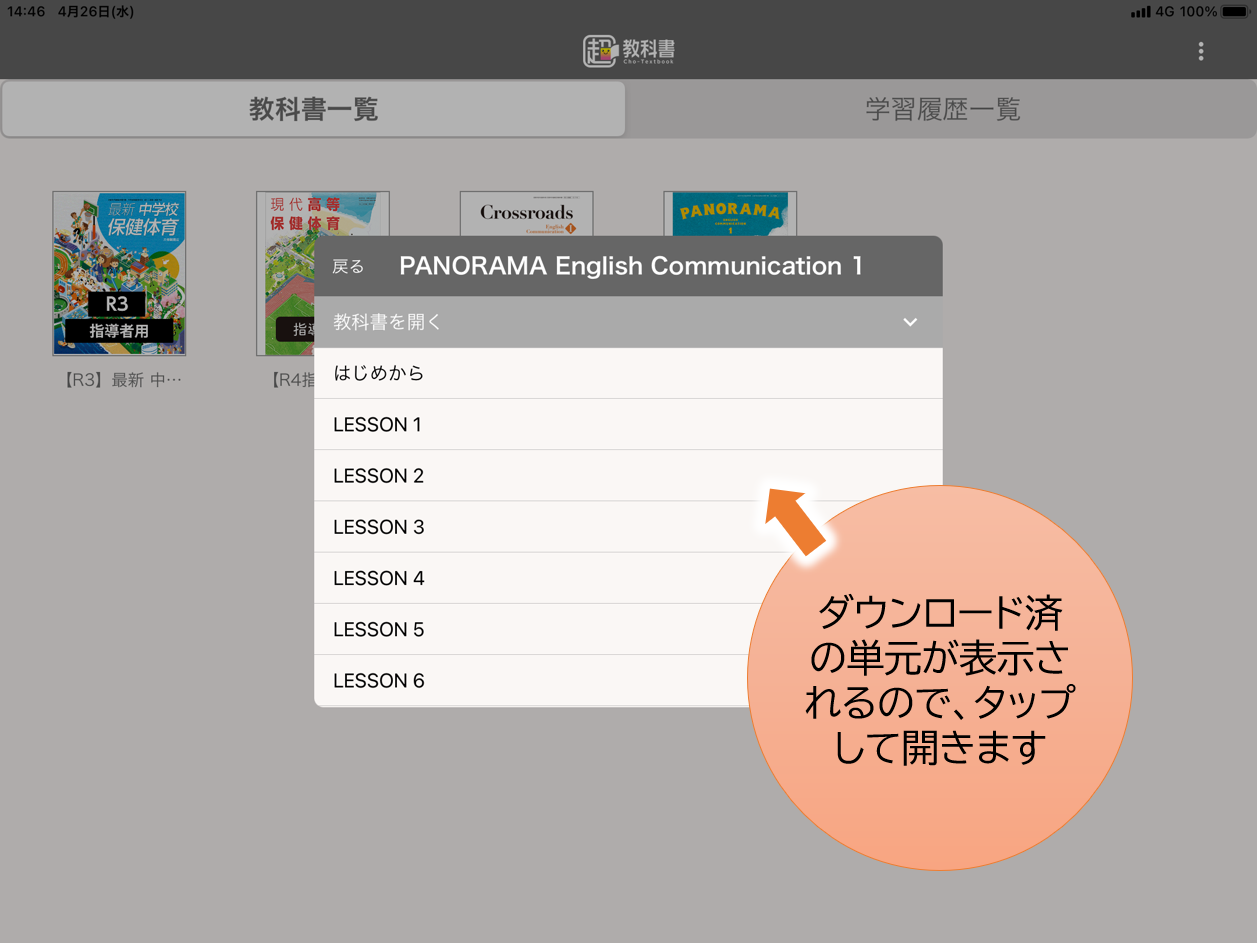The height and width of the screenshot is (943, 1257).
Task: Tap the 教科書を開く section header label
Action: point(387,322)
